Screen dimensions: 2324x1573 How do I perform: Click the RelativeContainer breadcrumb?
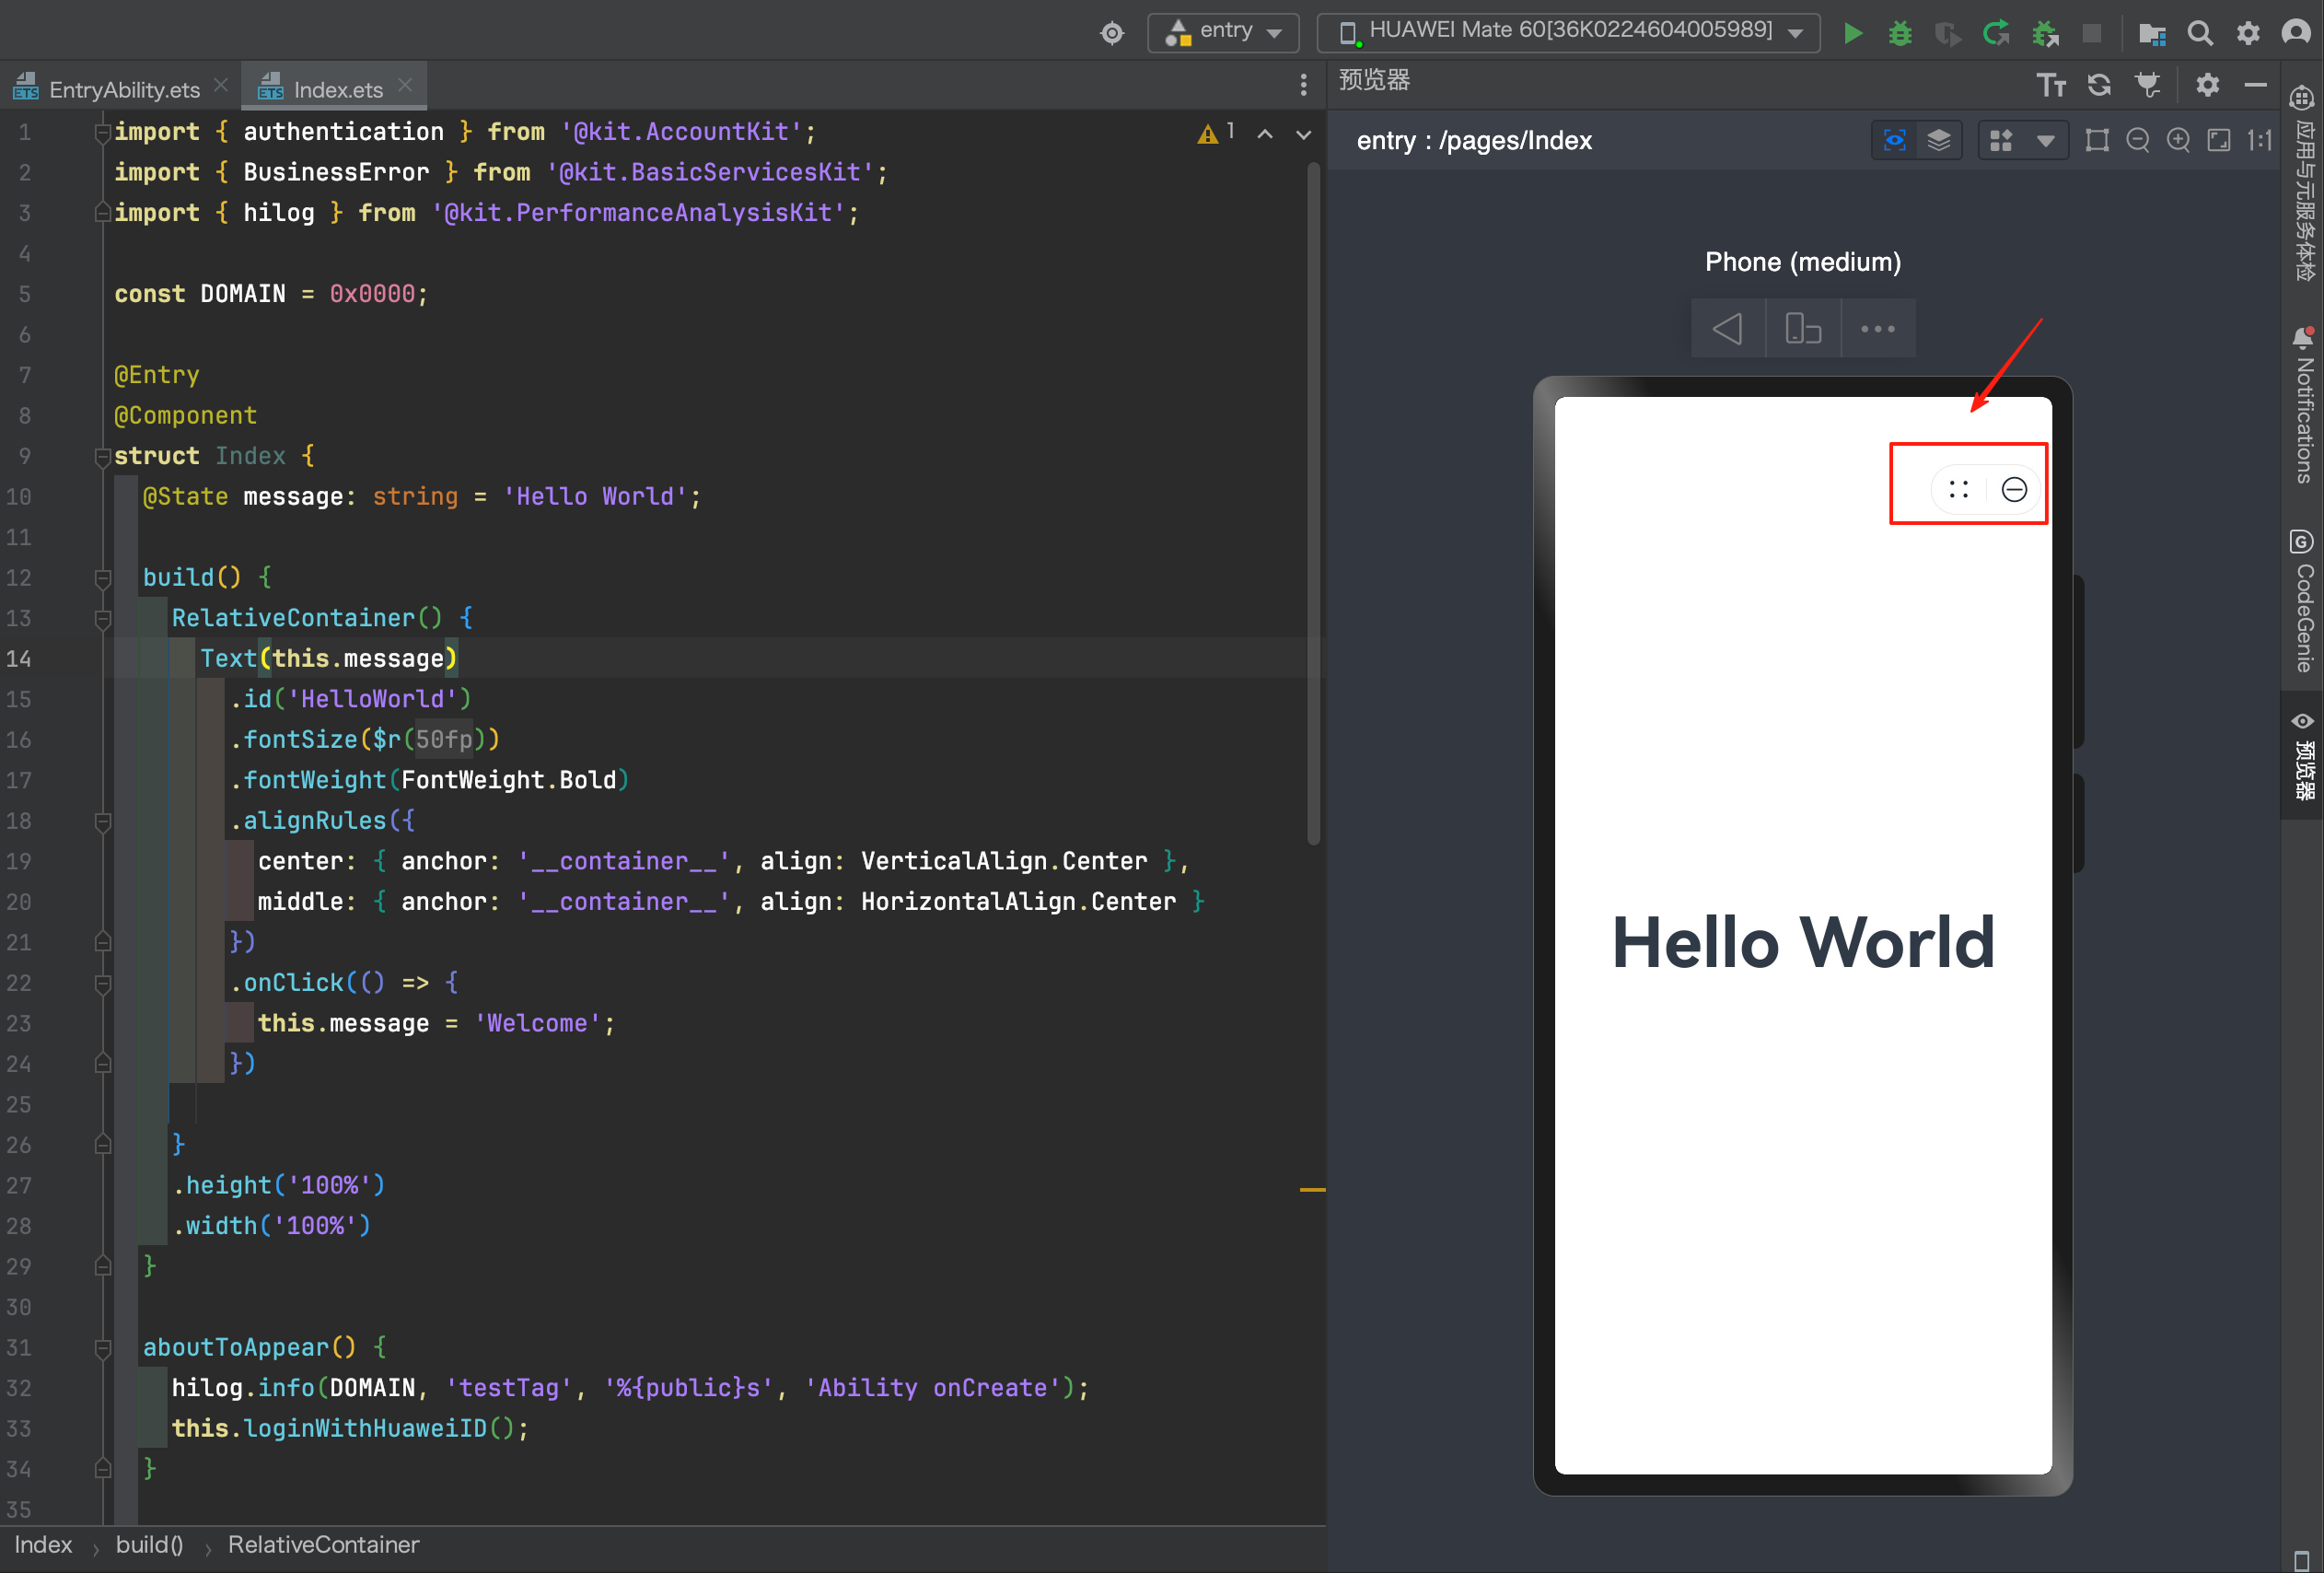coord(323,1545)
